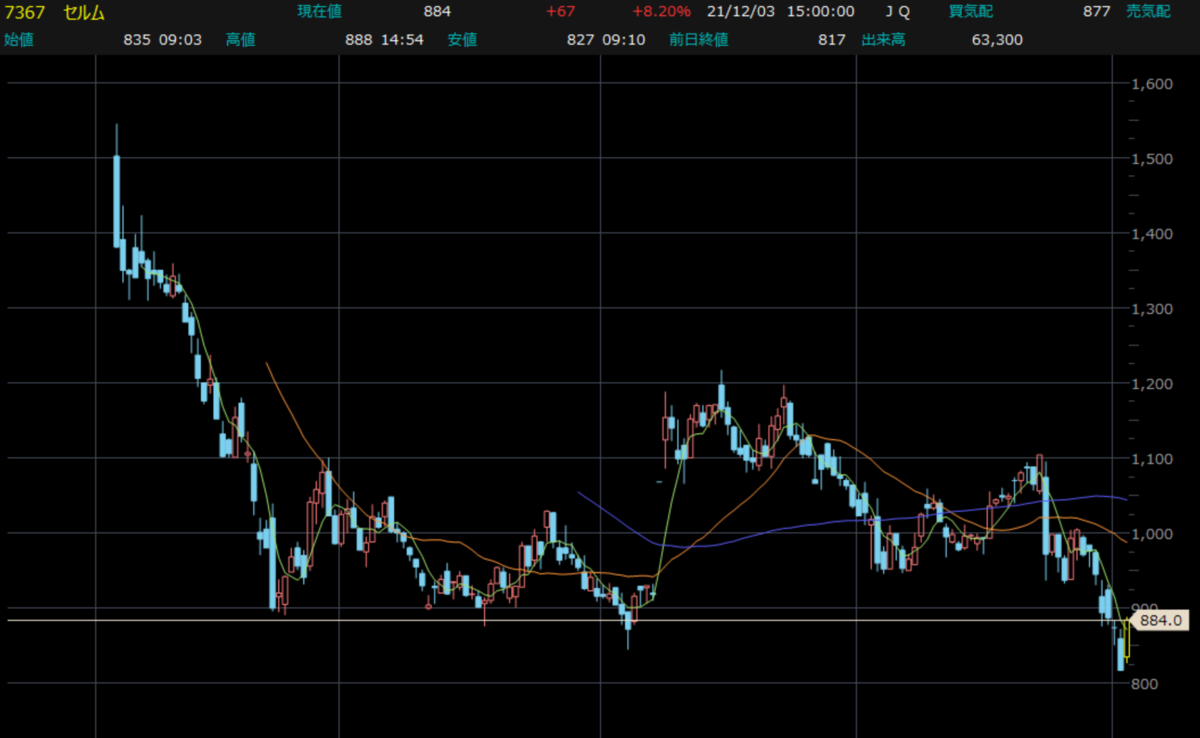Click the 買気配 label
This screenshot has width=1200, height=738.
coord(970,12)
